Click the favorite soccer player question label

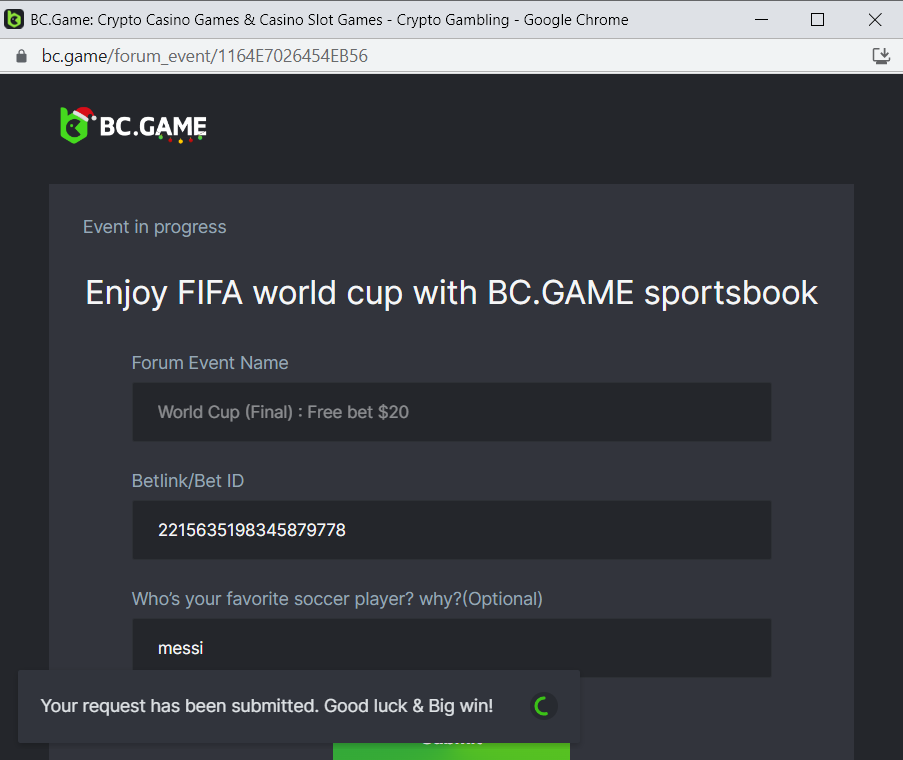(x=337, y=599)
